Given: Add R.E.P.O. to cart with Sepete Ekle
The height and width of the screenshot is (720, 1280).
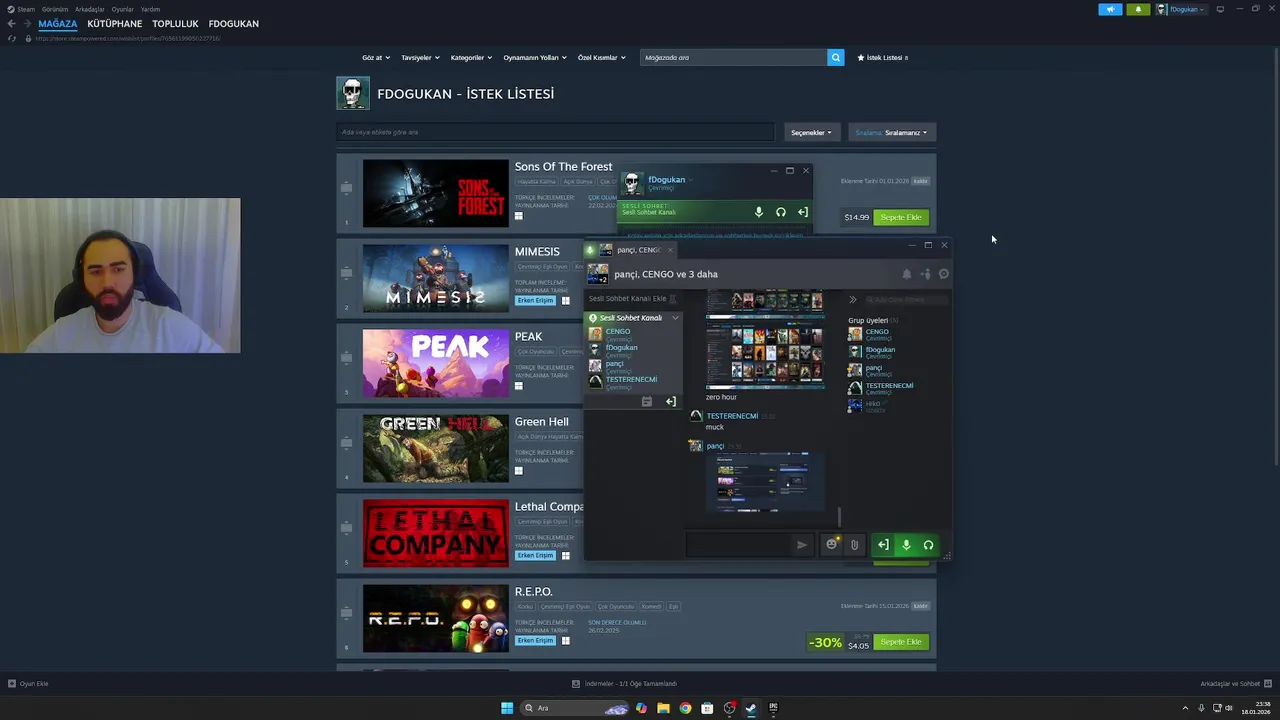Looking at the screenshot, I should click(901, 642).
